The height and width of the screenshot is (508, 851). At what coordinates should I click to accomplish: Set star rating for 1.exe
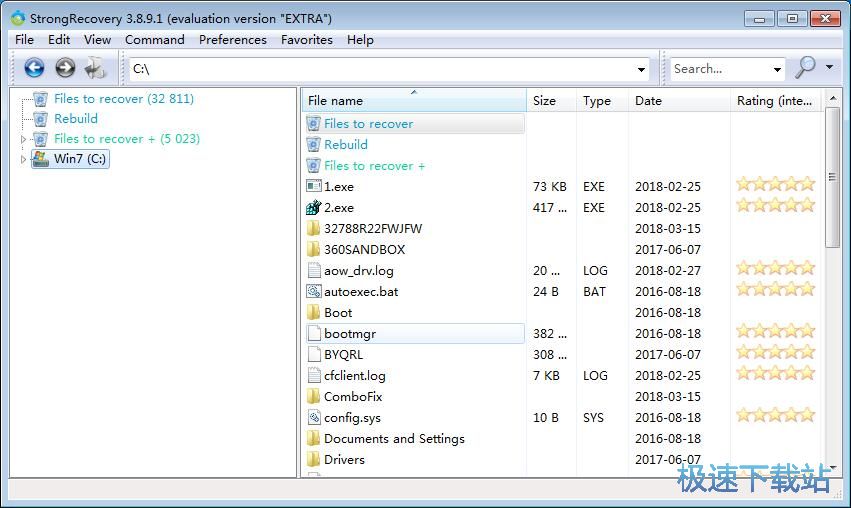(775, 185)
